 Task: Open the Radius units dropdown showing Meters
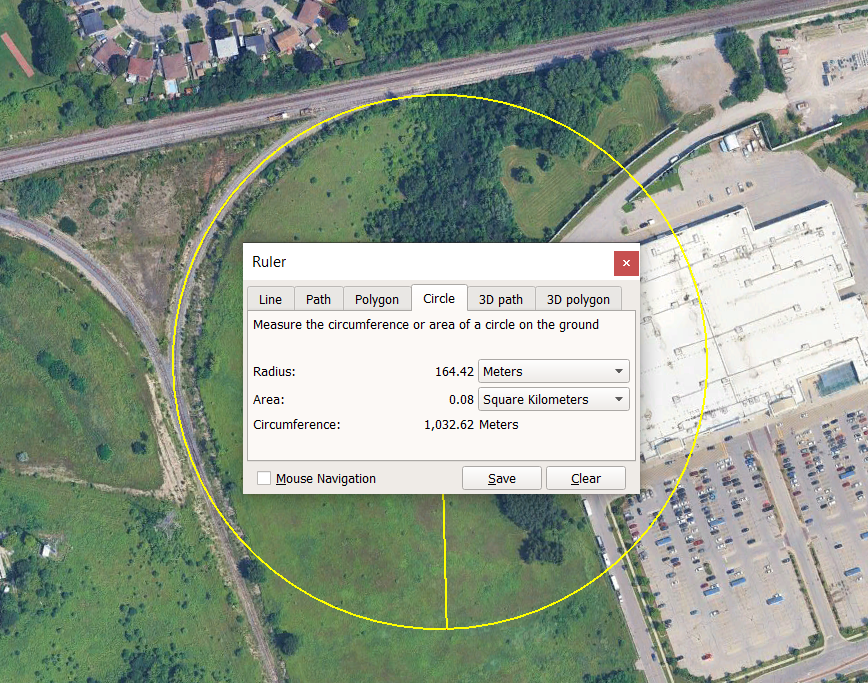point(553,371)
